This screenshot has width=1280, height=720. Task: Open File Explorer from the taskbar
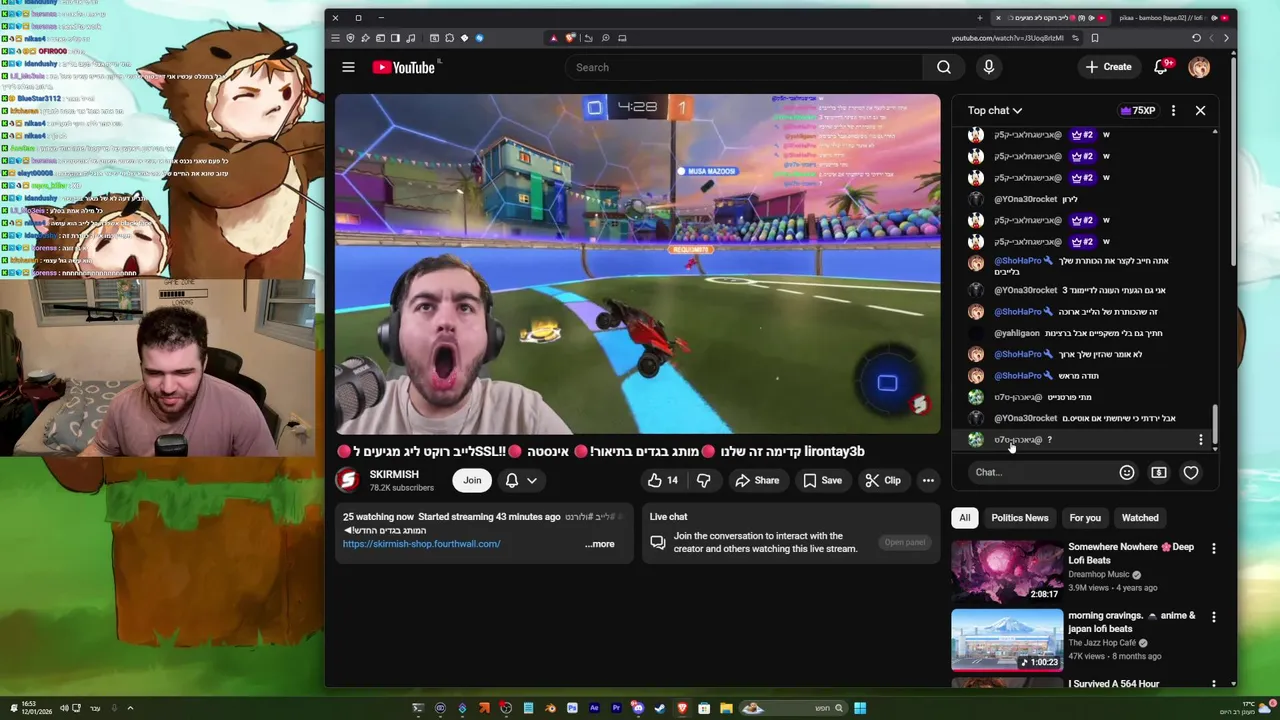tap(726, 708)
